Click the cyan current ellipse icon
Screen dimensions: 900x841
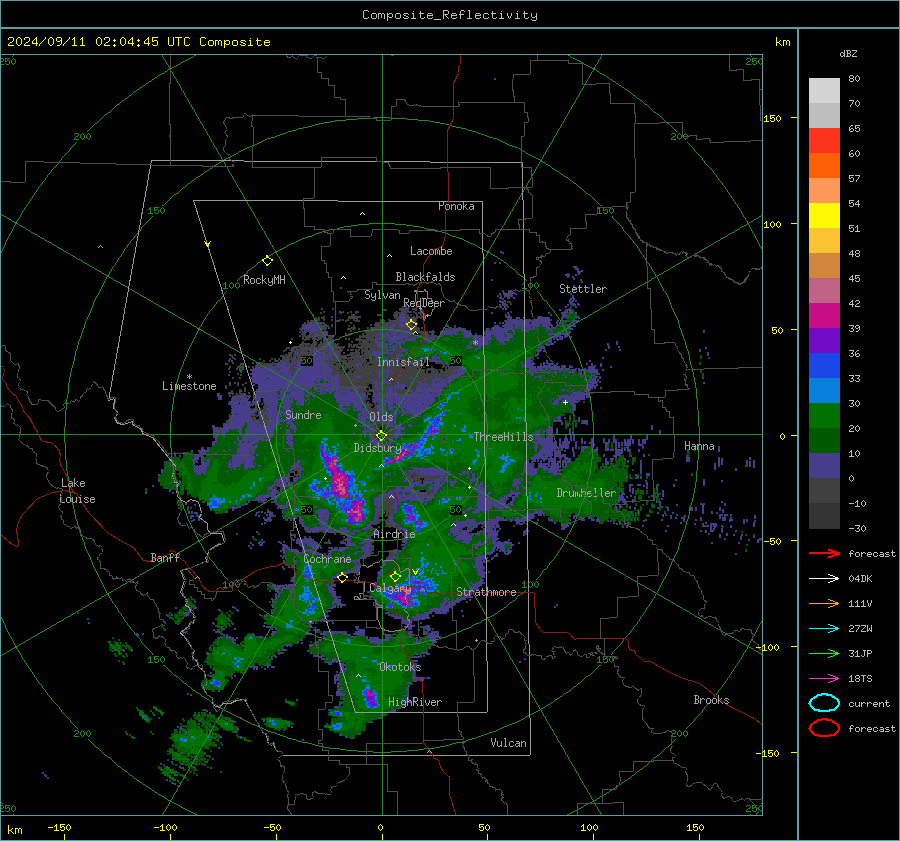tap(824, 703)
